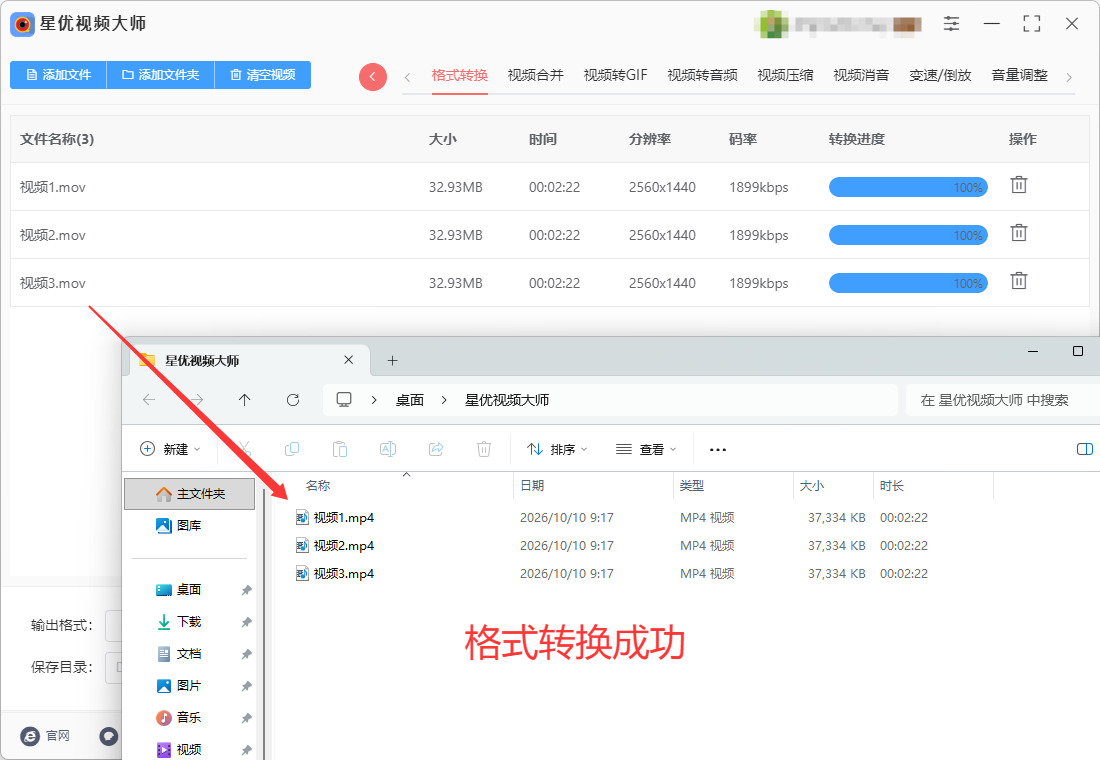
Task: Open the 排序 sort dropdown
Action: (x=557, y=449)
